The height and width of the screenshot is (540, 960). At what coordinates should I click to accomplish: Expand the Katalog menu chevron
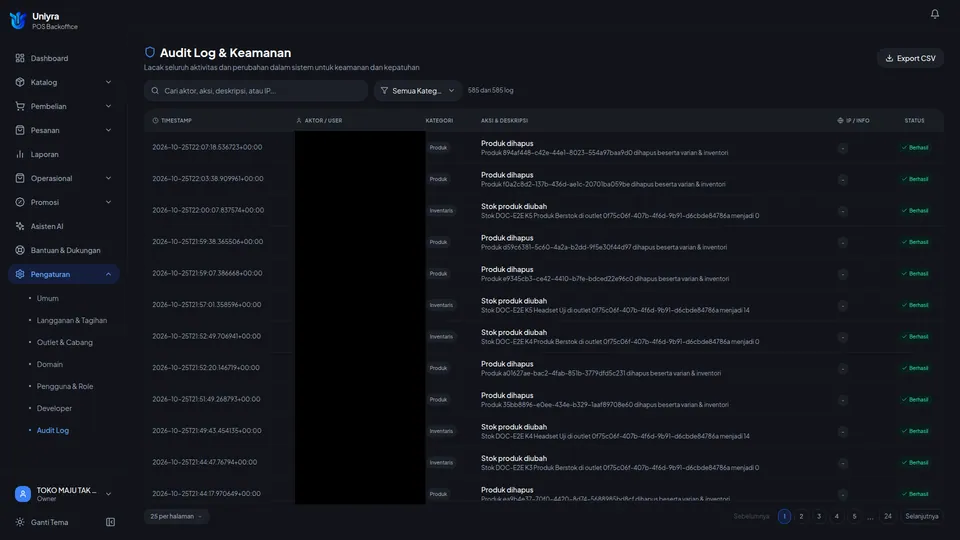(x=108, y=82)
